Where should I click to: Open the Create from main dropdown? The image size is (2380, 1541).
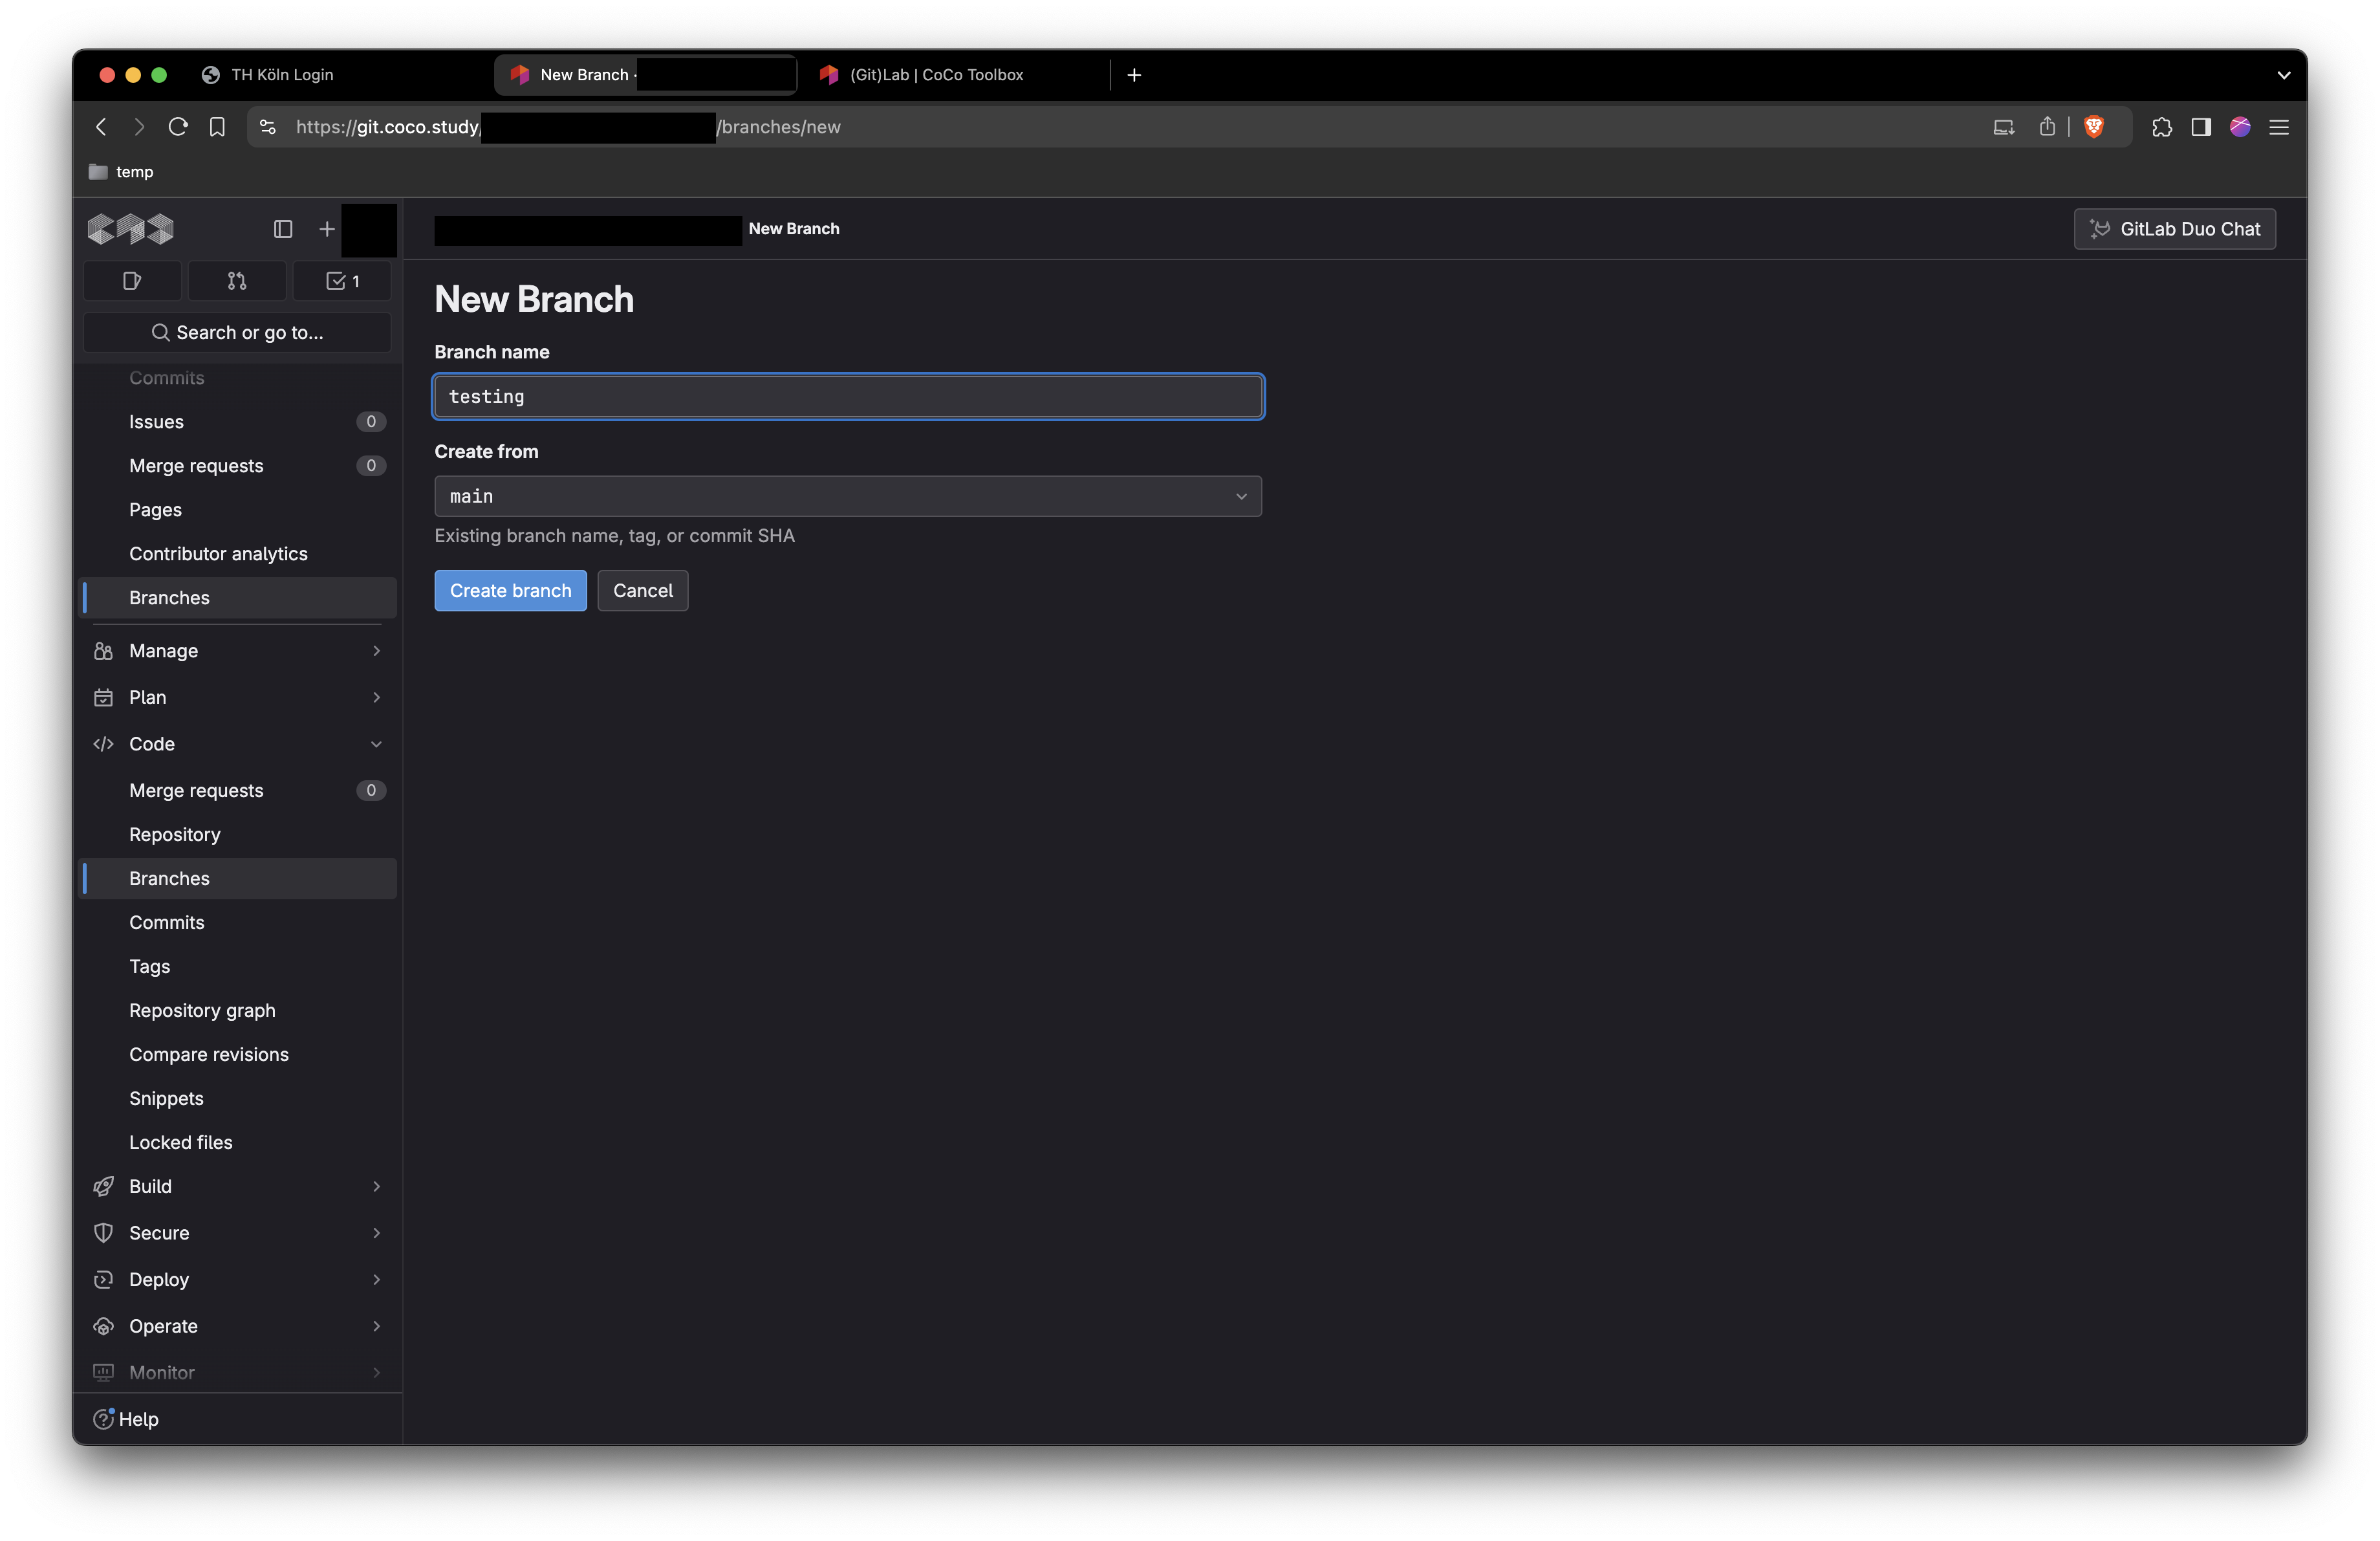click(848, 497)
